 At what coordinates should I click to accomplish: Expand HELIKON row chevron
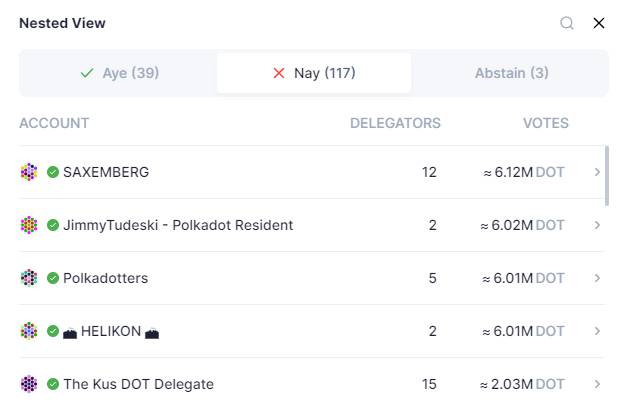(597, 331)
